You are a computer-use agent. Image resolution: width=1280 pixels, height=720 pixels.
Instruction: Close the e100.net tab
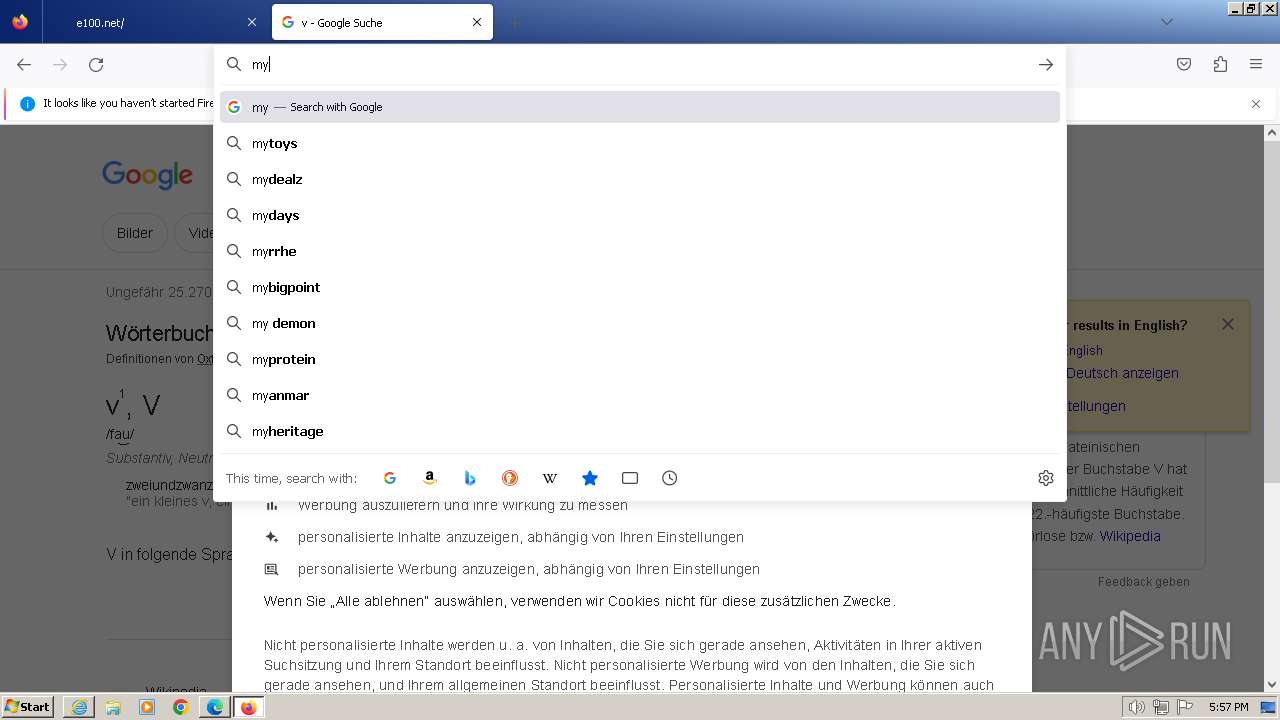point(251,22)
